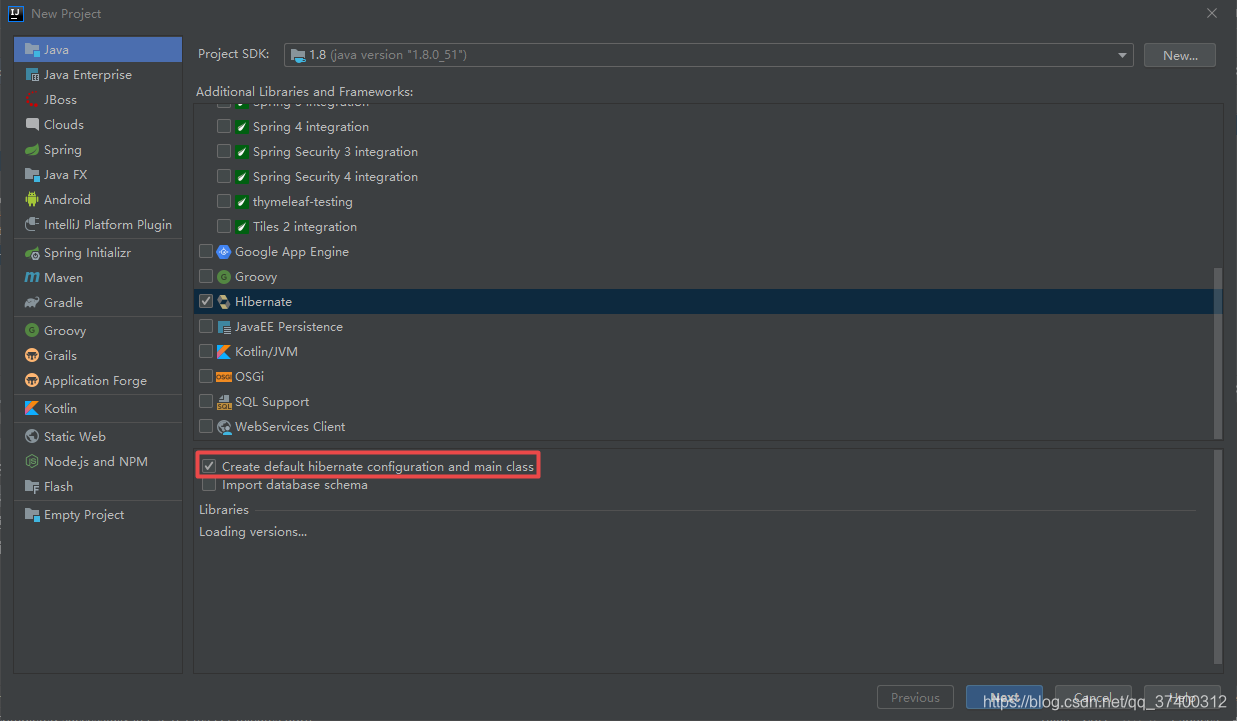This screenshot has height=721, width=1237.
Task: Pick the Gradle elephant icon
Action: pyautogui.click(x=33, y=302)
